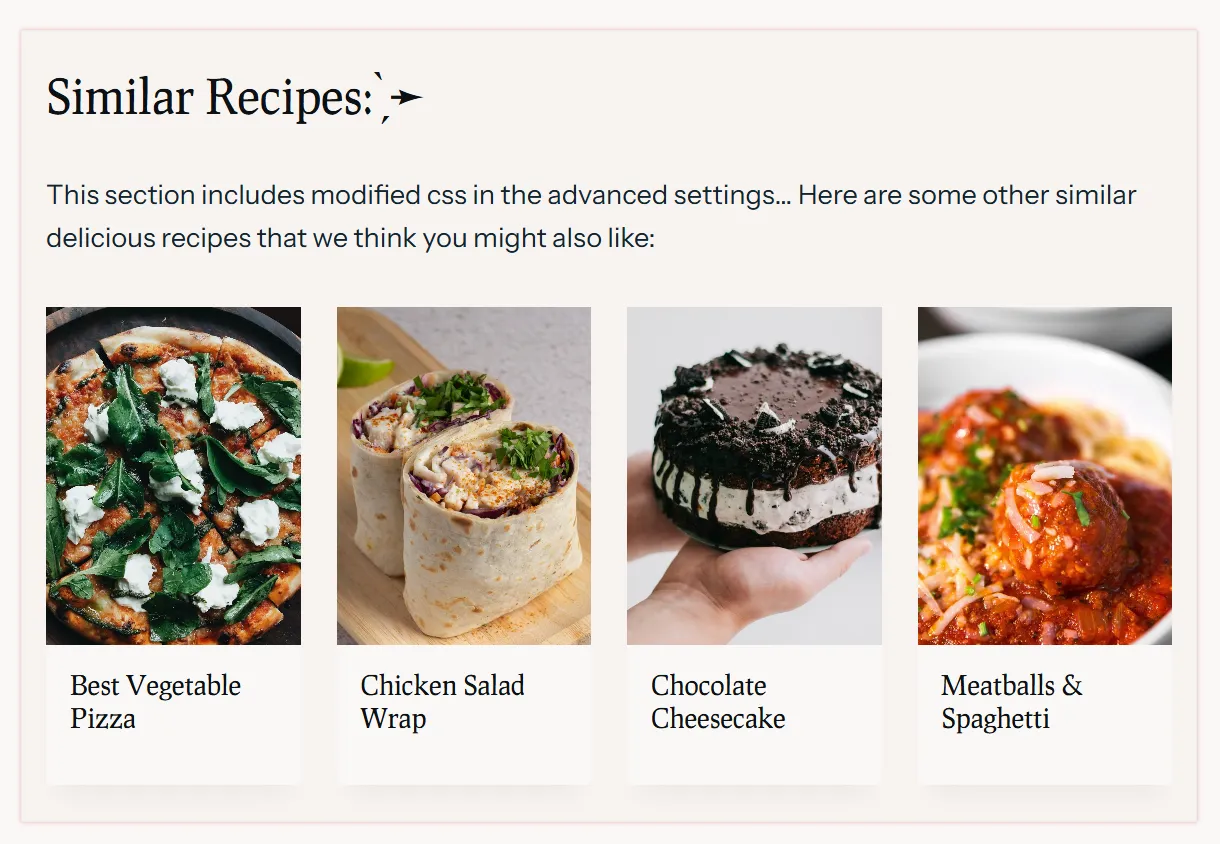Open the meatballs and spaghetti photo
Viewport: 1220px width, 844px height.
(x=1045, y=476)
